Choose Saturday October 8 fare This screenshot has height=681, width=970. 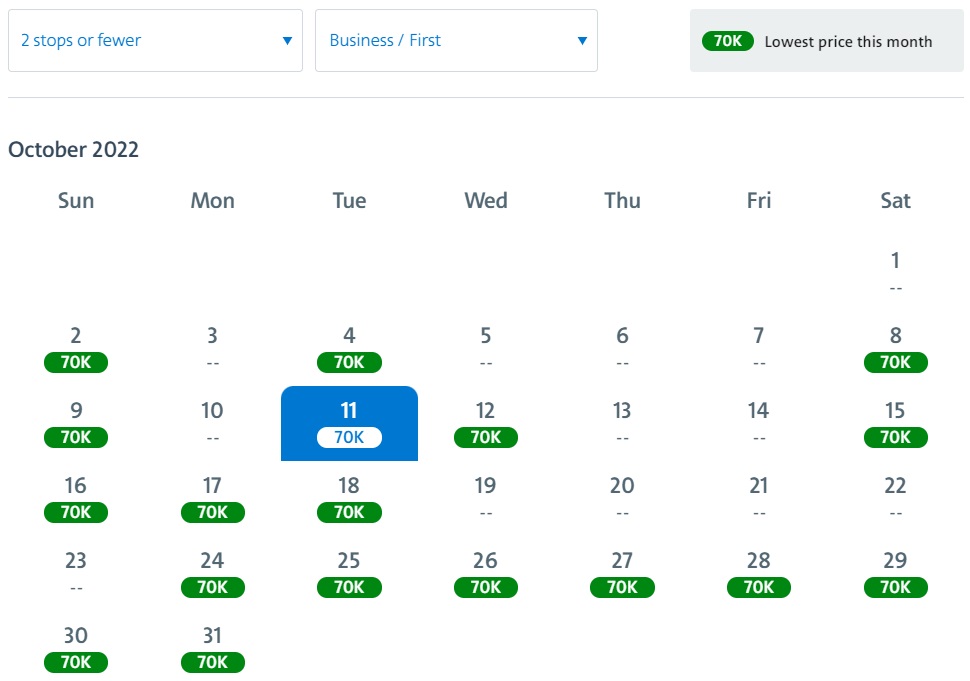[895, 349]
